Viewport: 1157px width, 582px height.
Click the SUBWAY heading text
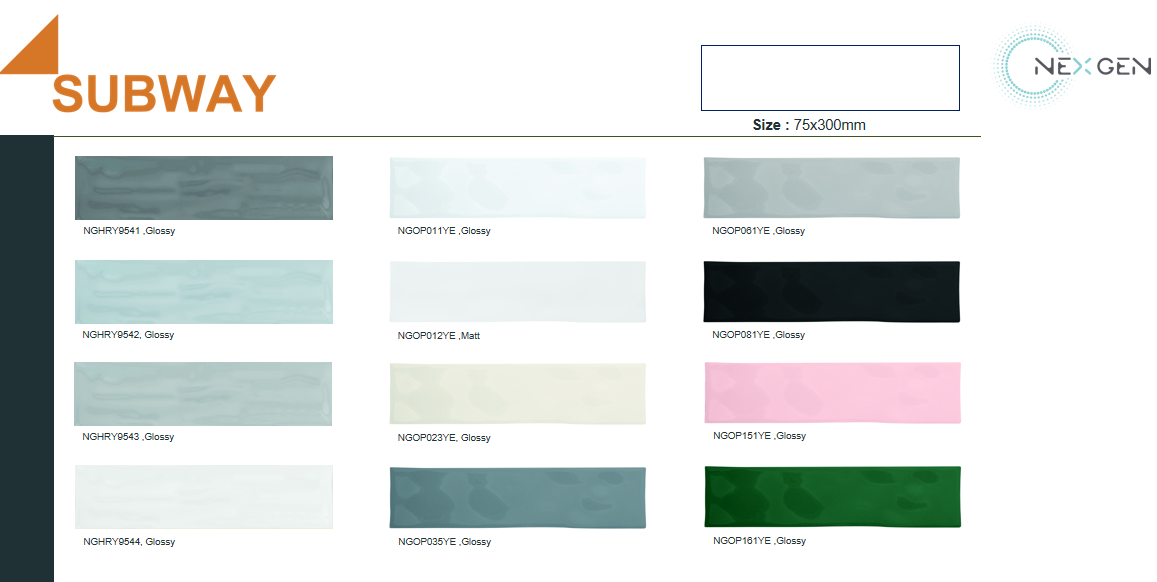[x=164, y=94]
